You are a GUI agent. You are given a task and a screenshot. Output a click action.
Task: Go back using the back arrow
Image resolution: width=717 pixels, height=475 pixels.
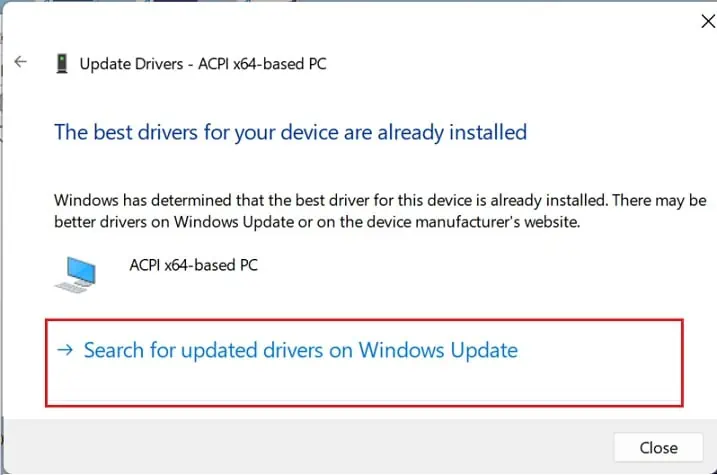21,62
